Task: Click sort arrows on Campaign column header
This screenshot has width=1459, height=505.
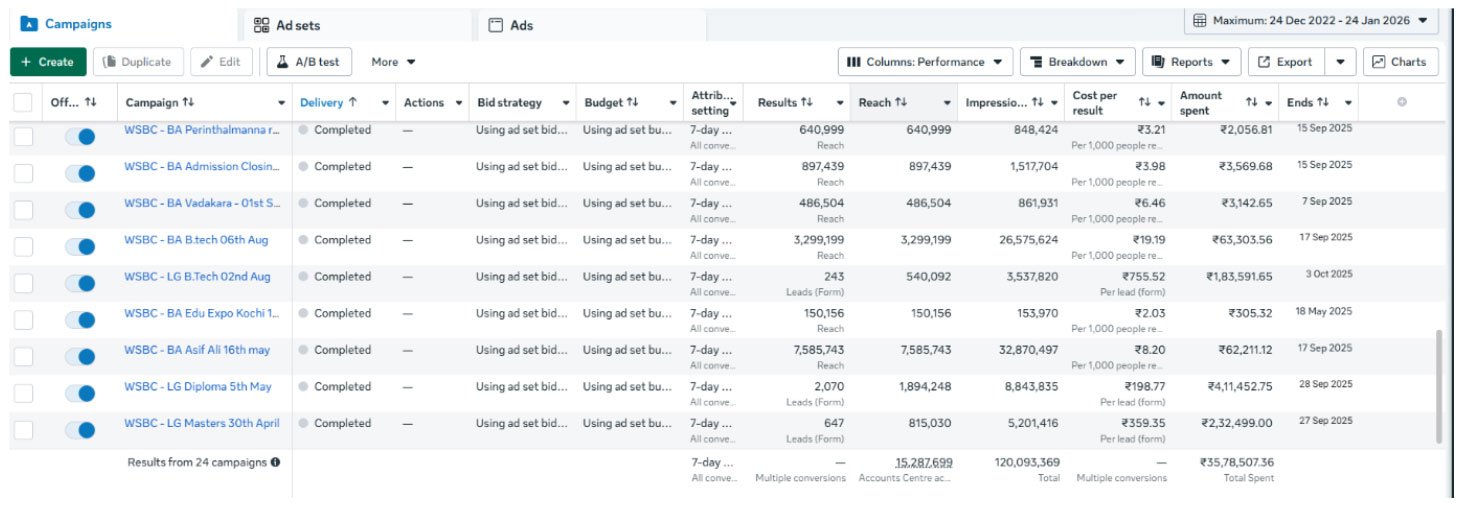Action: pos(188,102)
